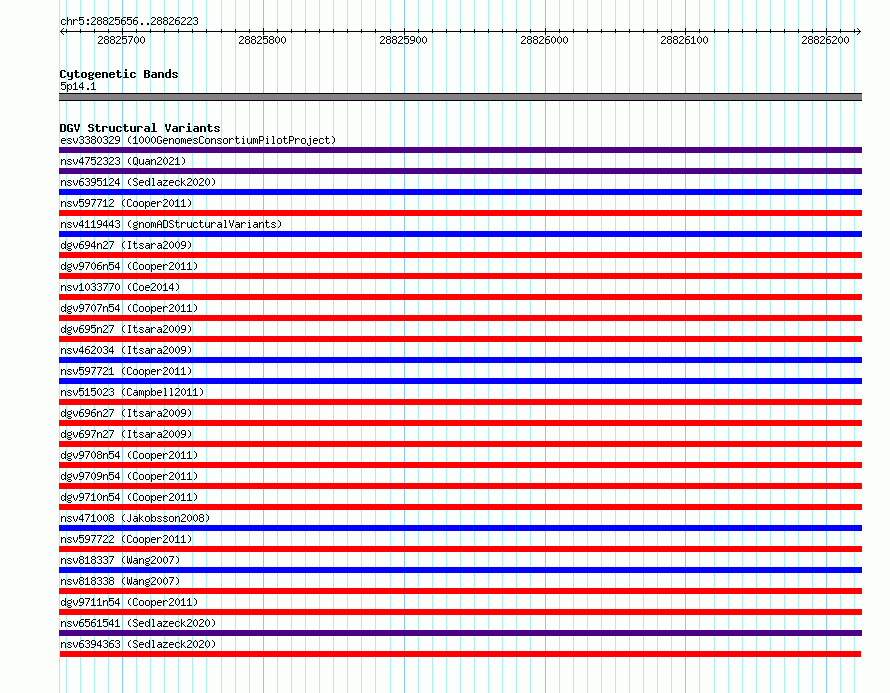This screenshot has height=693, width=890.
Task: Open dgv9707n54 (Cooper2011) entry
Action: pyautogui.click(x=129, y=308)
